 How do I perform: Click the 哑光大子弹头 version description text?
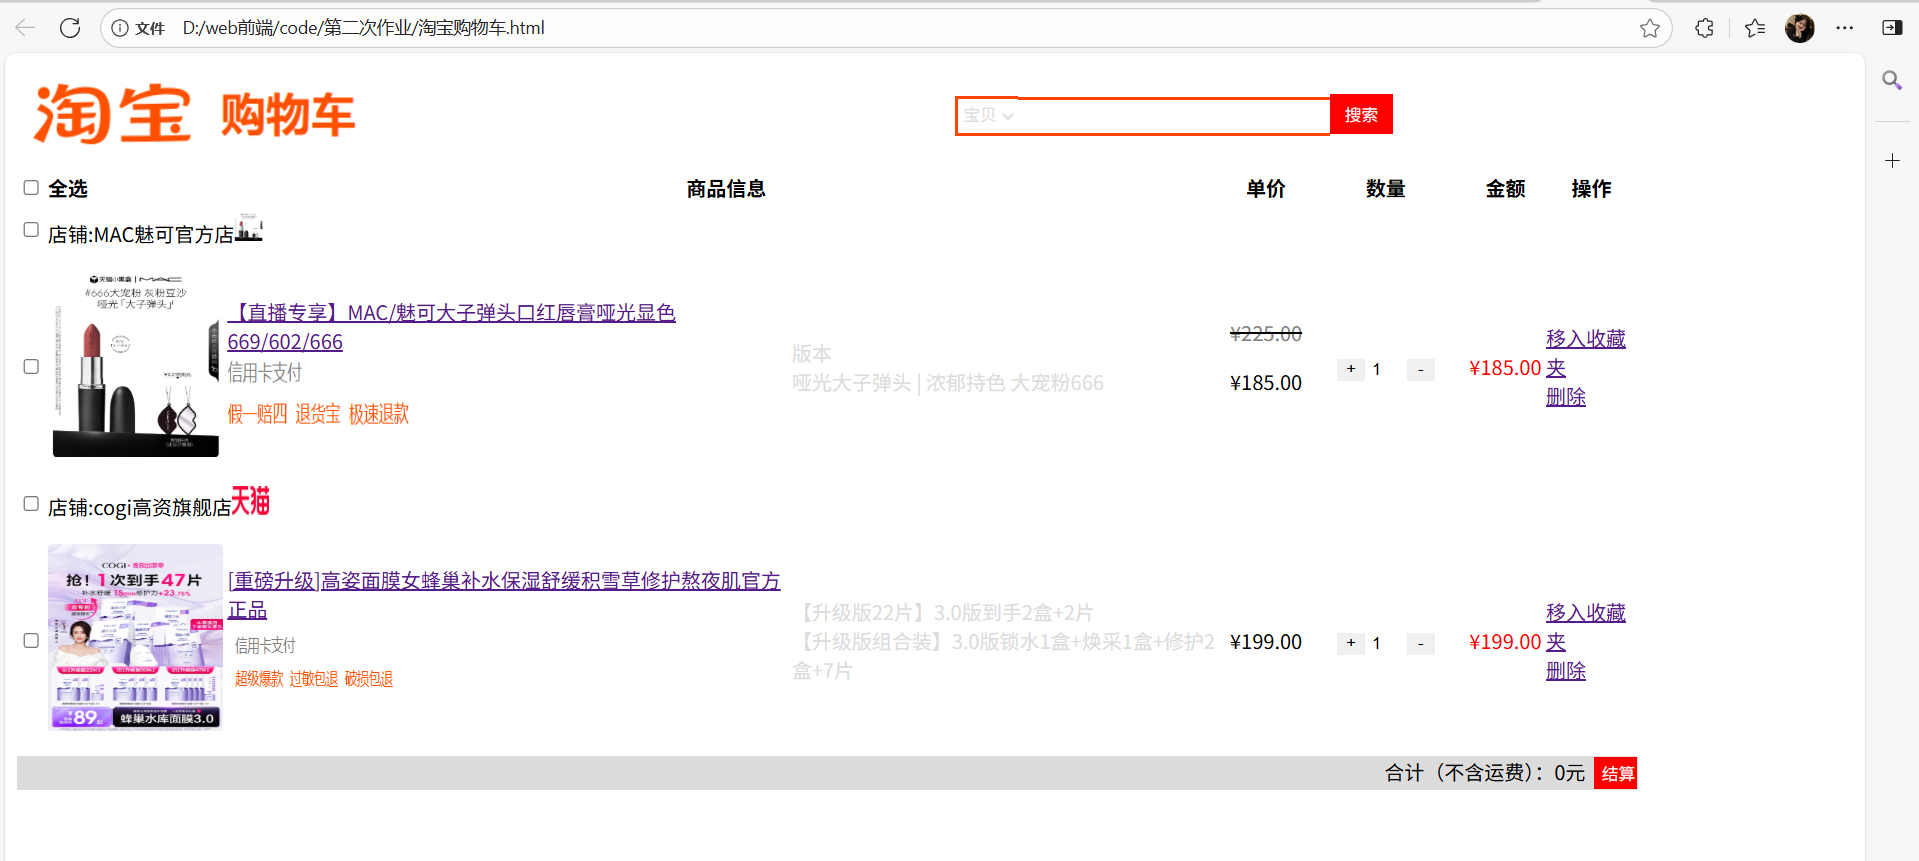(948, 383)
